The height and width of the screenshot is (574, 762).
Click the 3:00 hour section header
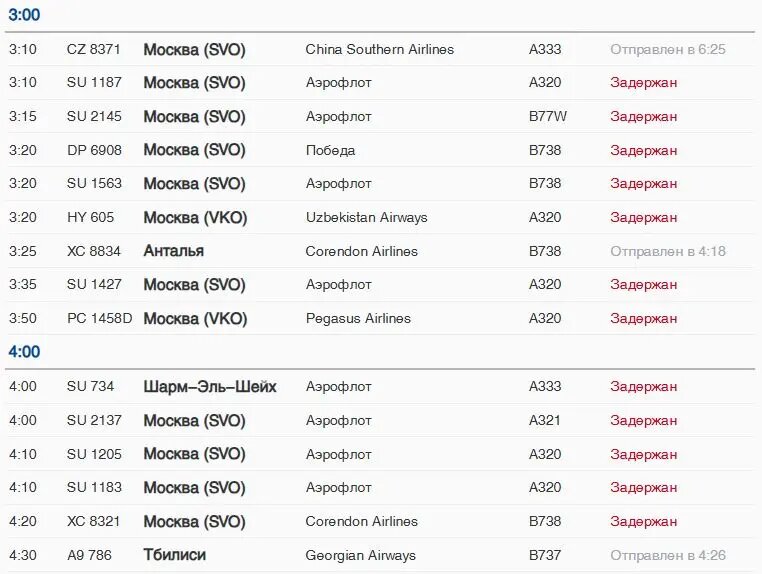24,15
